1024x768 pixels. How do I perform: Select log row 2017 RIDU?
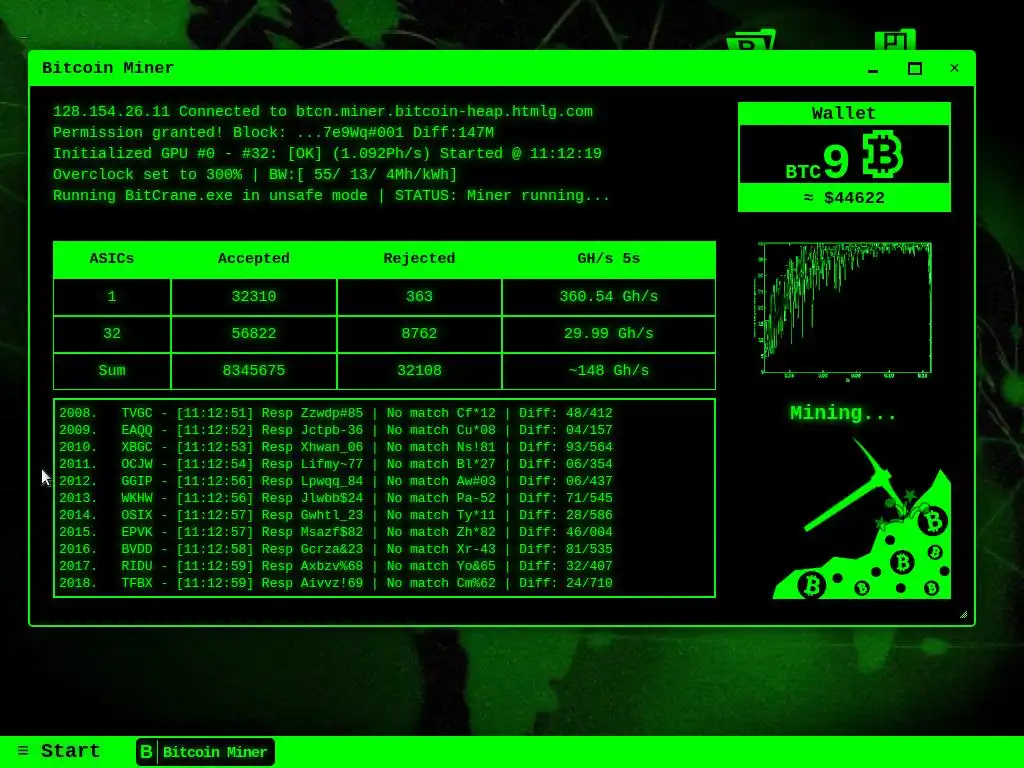(336, 566)
